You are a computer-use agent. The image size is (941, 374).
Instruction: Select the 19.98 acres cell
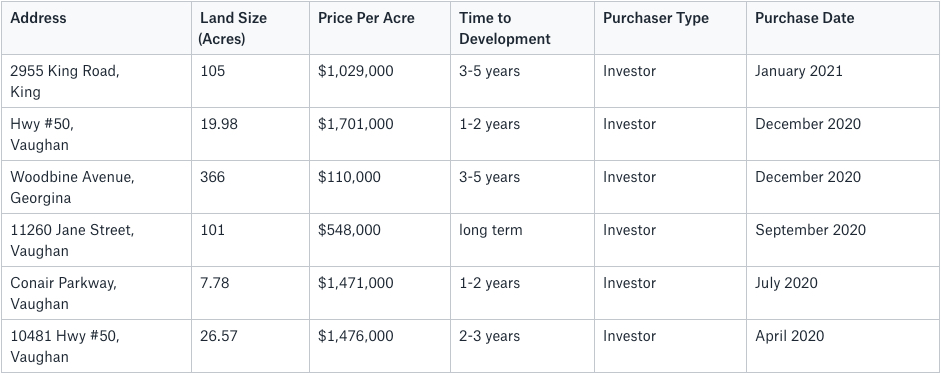(x=250, y=134)
